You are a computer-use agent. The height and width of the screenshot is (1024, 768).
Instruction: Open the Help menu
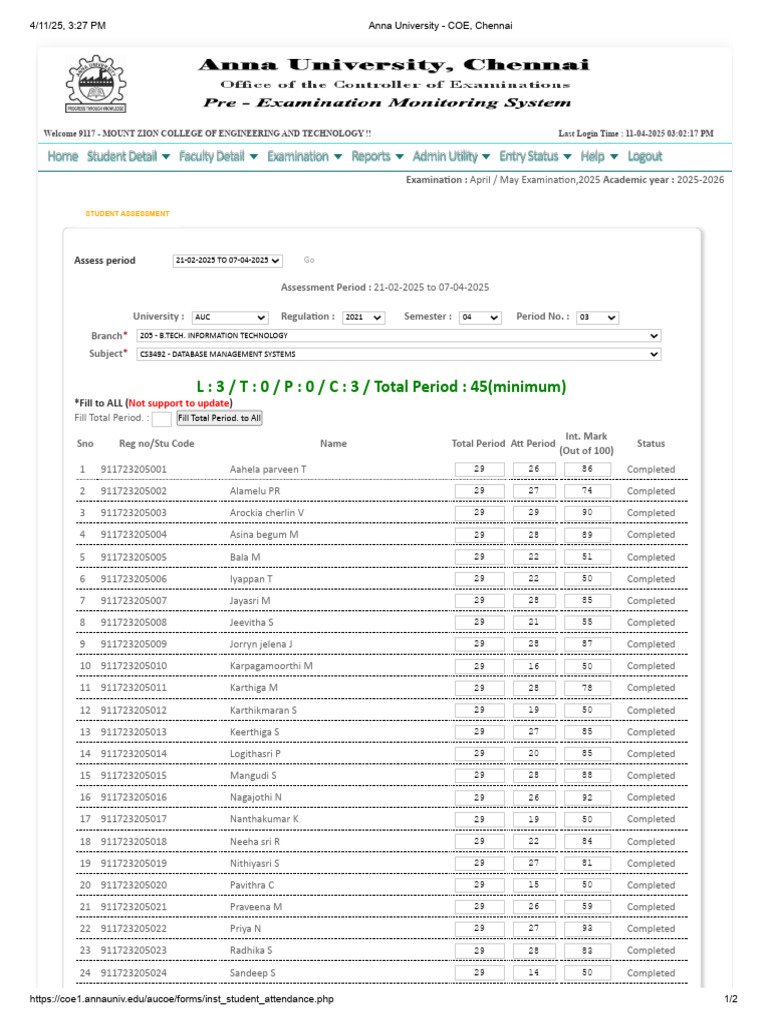tap(599, 157)
